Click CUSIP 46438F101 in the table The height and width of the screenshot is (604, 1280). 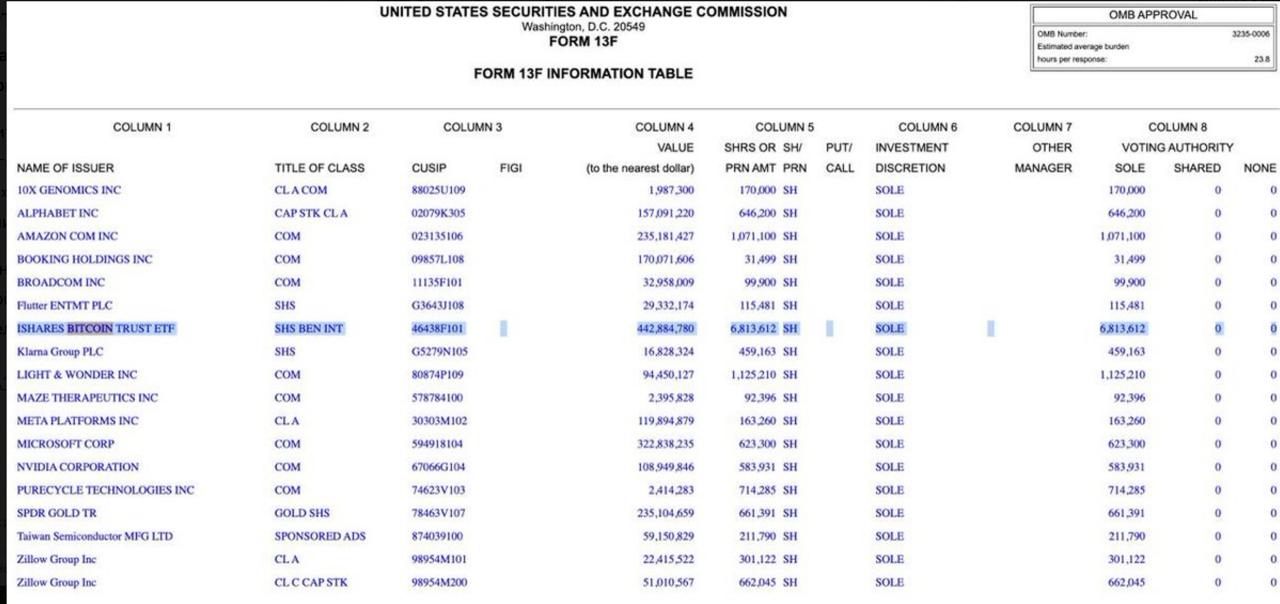pos(439,329)
